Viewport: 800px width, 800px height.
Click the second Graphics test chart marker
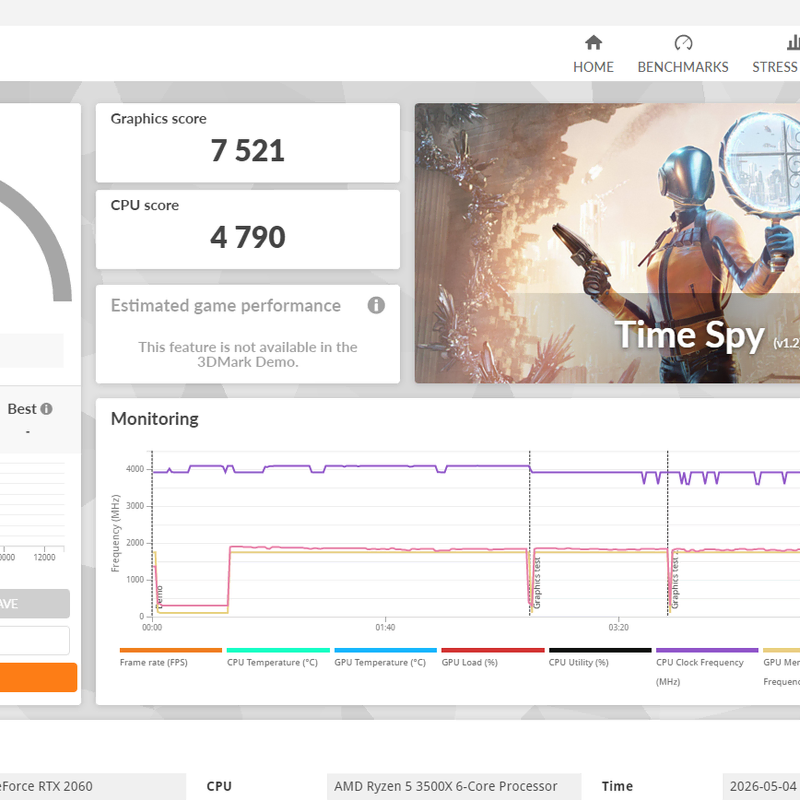coord(675,583)
